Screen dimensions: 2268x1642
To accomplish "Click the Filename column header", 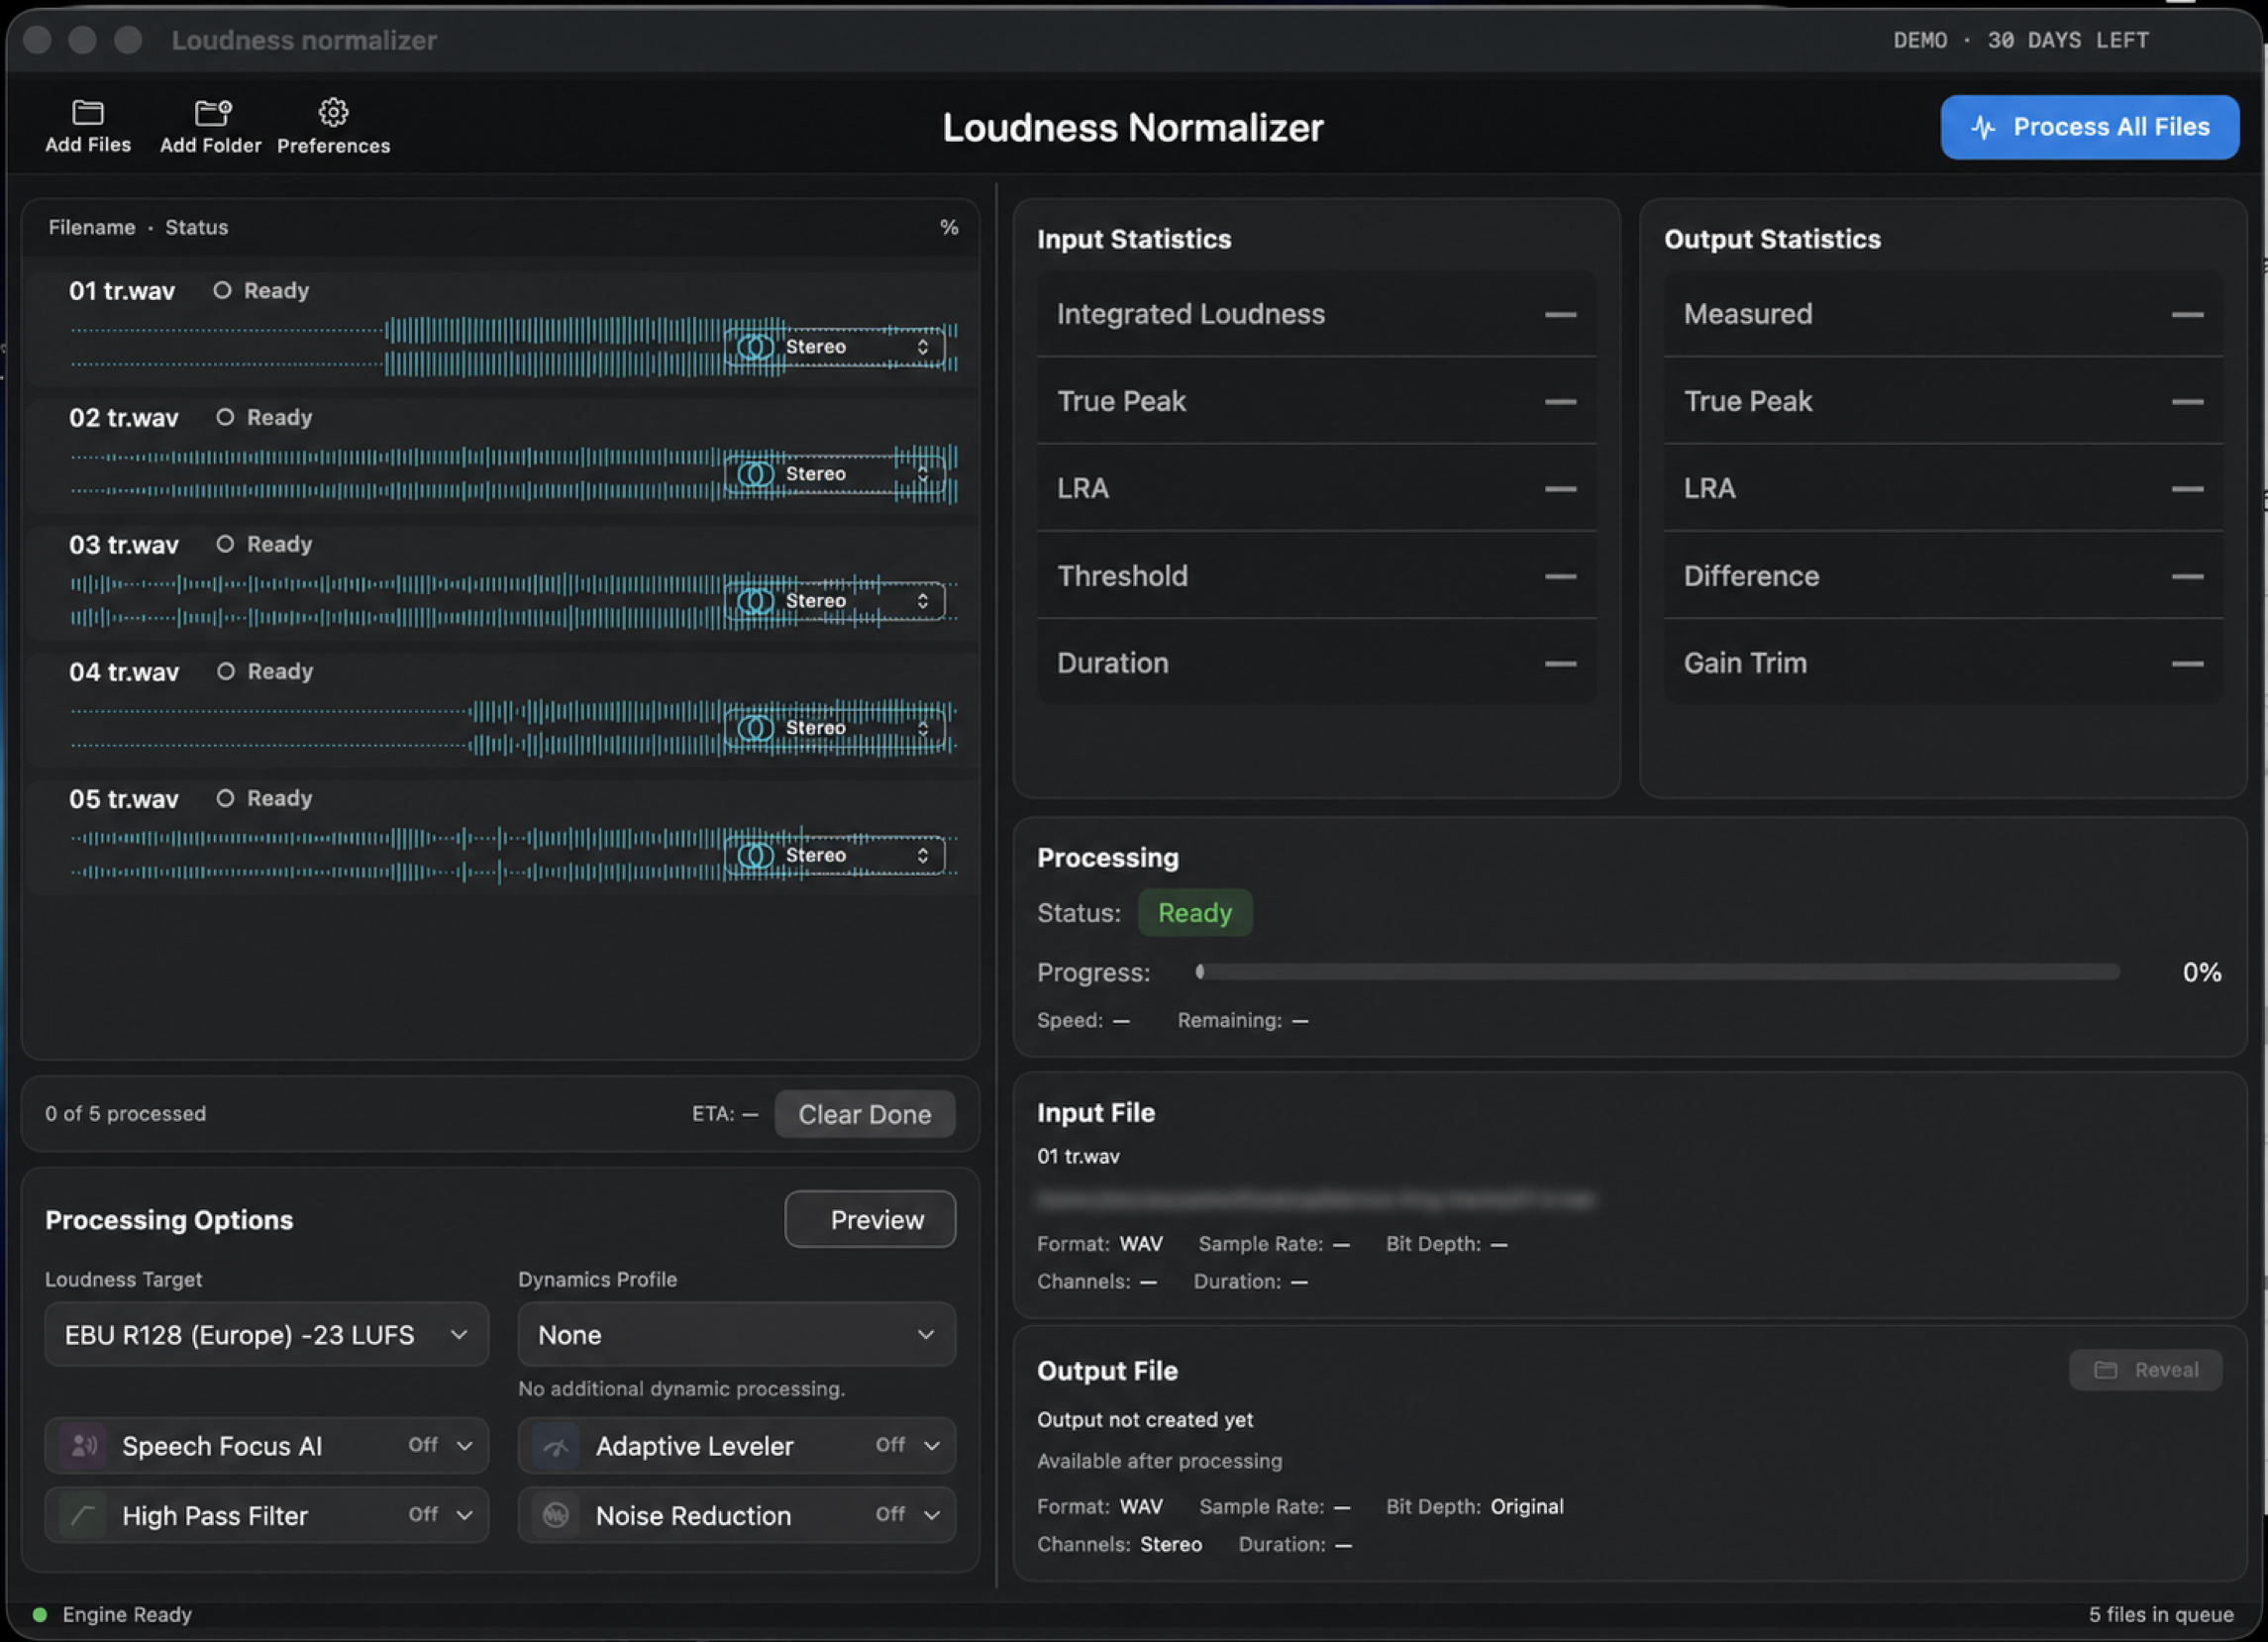I will tap(92, 227).
